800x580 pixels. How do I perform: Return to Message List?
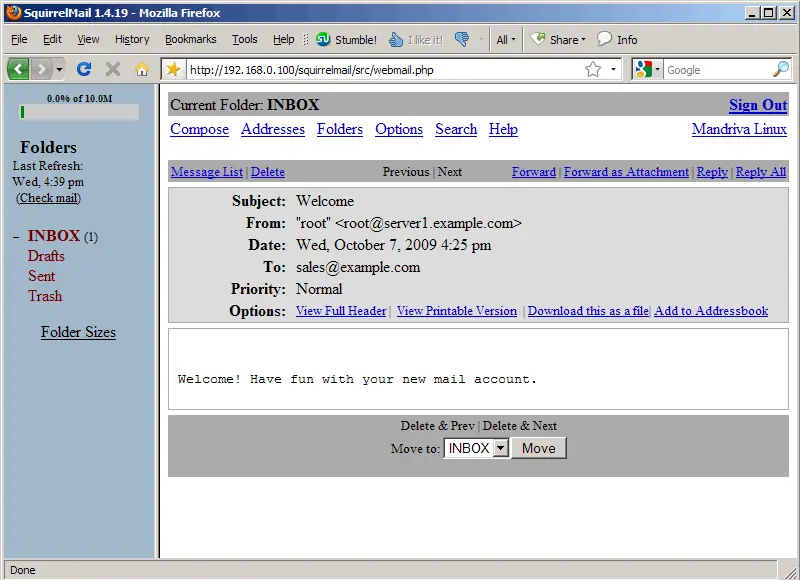click(x=207, y=172)
